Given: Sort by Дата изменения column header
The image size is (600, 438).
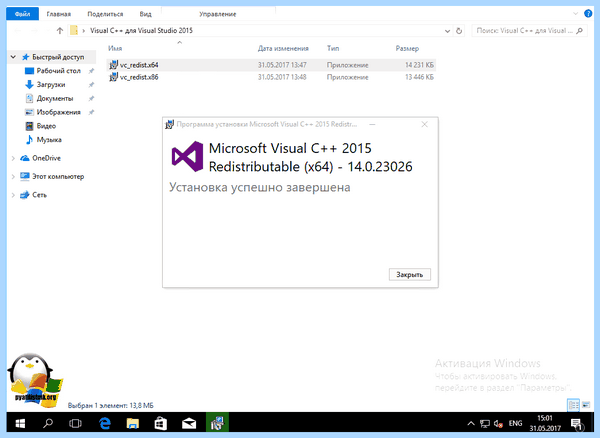Looking at the screenshot, I should tap(283, 48).
